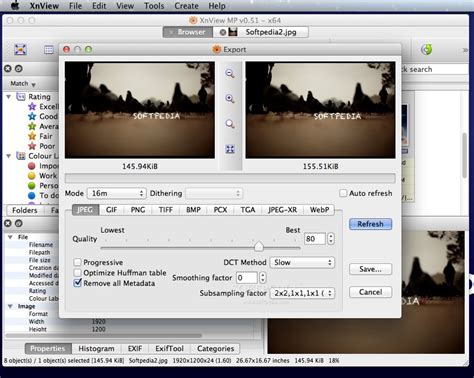Click the blue To do colour label
The image size is (474, 378).
click(32, 195)
